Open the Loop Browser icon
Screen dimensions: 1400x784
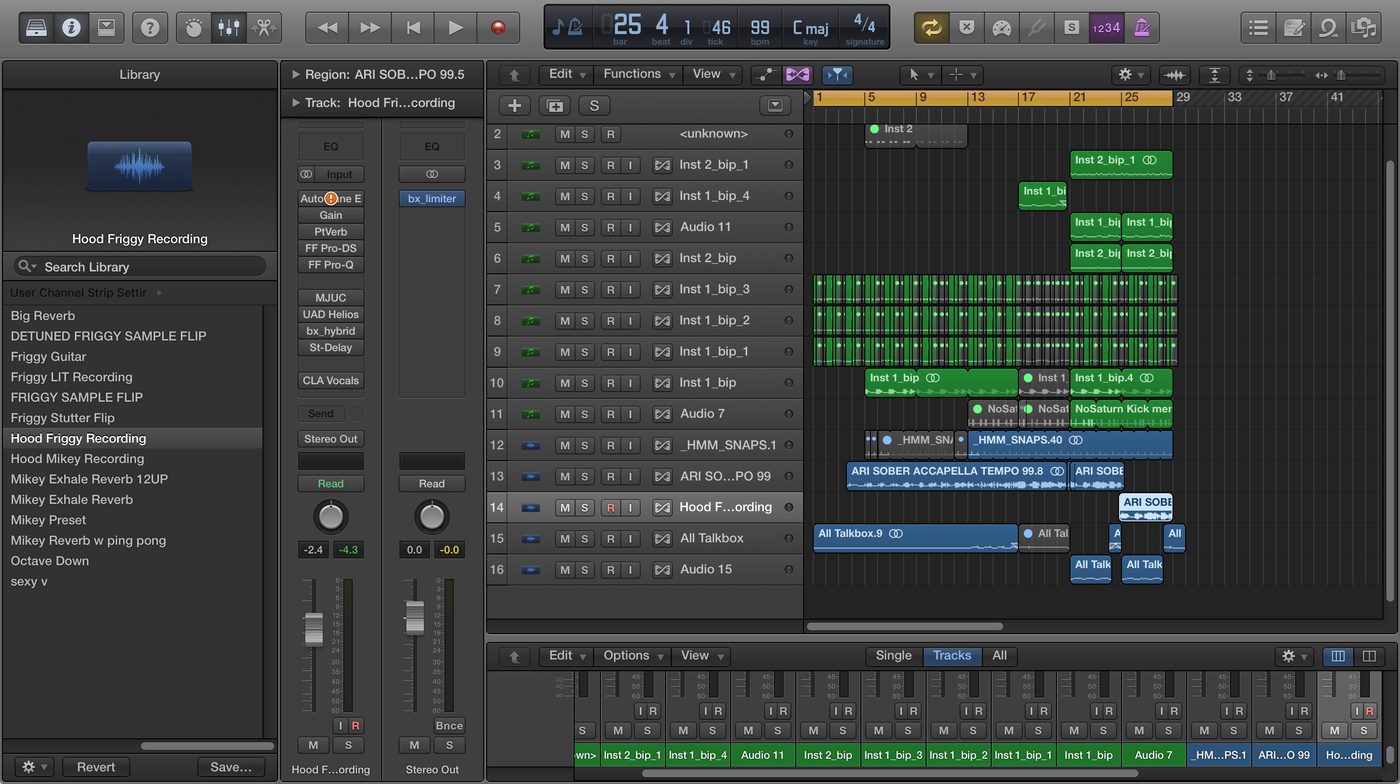(x=1328, y=28)
